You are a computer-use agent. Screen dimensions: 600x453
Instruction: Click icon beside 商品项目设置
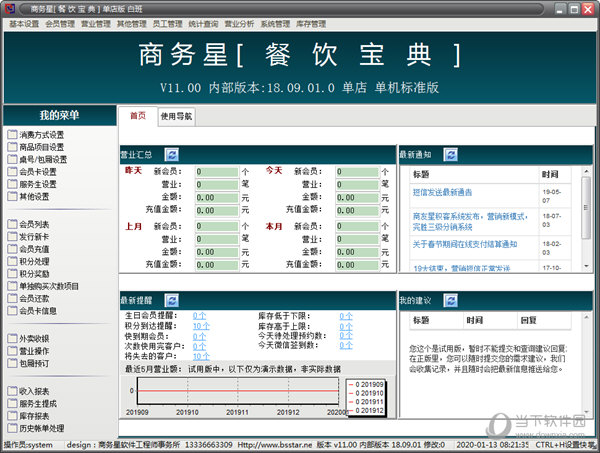tap(13, 147)
